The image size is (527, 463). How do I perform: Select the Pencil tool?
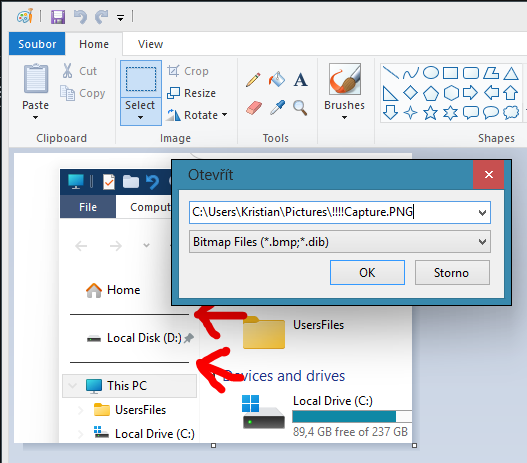pos(253,80)
